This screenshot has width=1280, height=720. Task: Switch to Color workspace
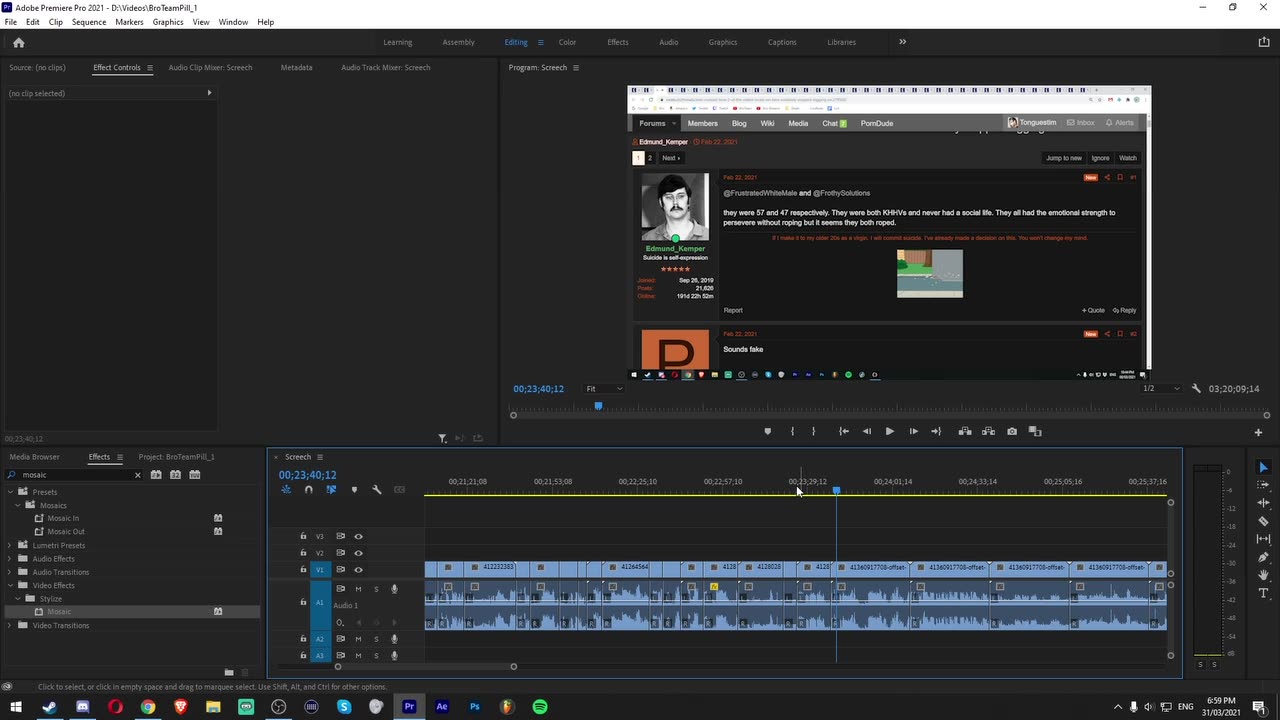pos(567,42)
